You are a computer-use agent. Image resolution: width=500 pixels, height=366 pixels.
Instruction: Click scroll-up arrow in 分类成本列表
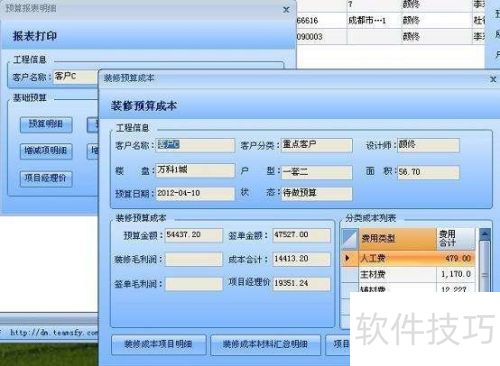[x=485, y=234]
